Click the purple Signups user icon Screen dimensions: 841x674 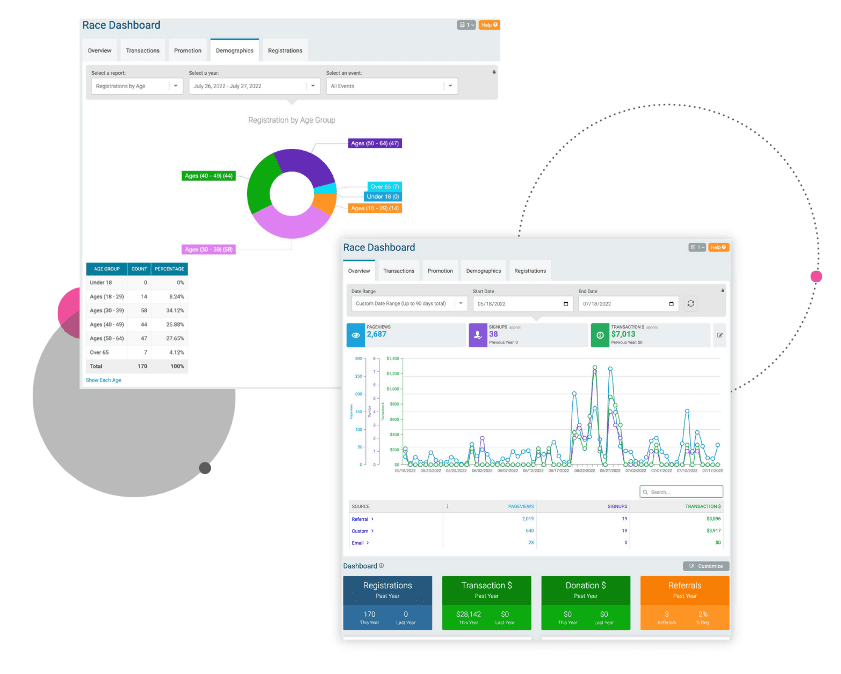click(x=478, y=335)
